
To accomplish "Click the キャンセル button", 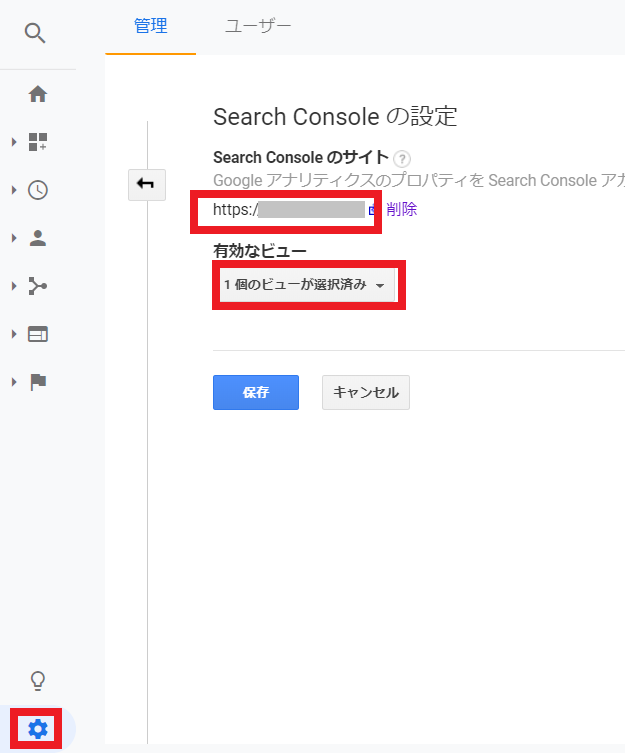I will click(x=366, y=392).
